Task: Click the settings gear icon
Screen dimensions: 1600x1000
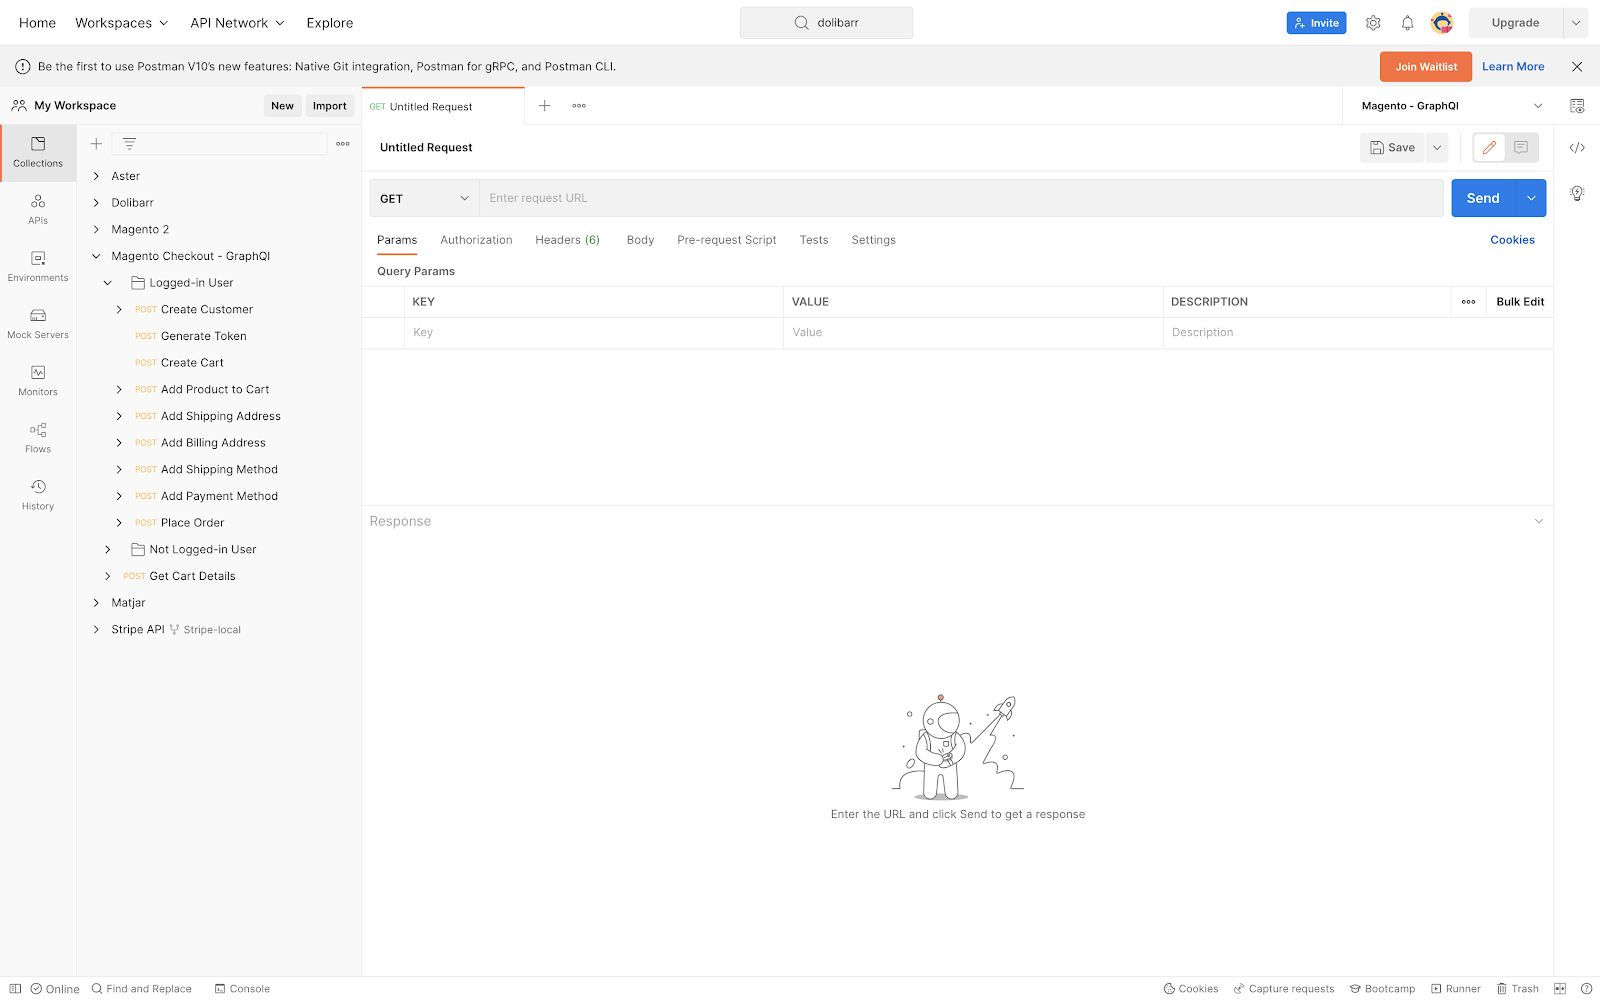Action: (1373, 23)
